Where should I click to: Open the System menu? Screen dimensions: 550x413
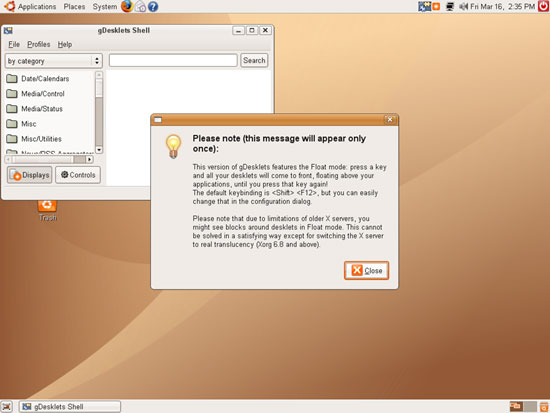105,6
